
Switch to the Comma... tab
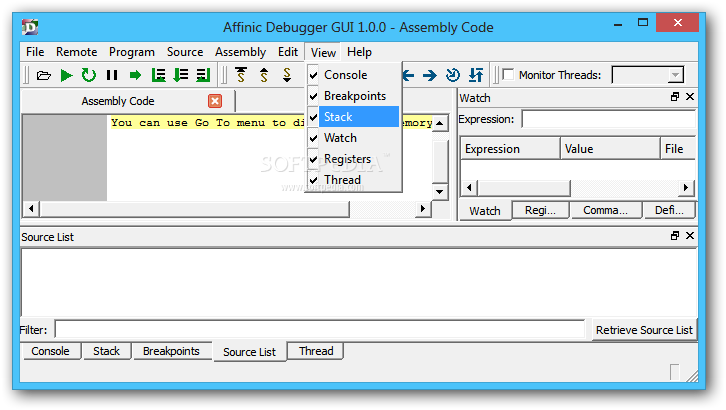click(606, 210)
